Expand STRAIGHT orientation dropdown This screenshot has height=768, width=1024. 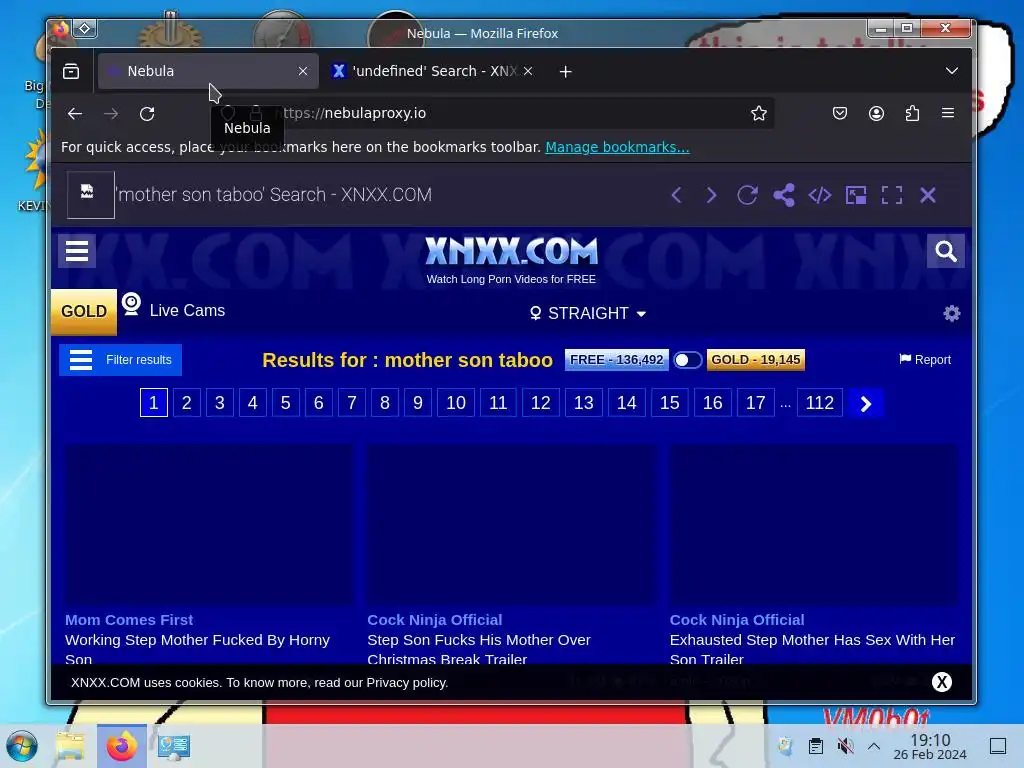coord(588,313)
